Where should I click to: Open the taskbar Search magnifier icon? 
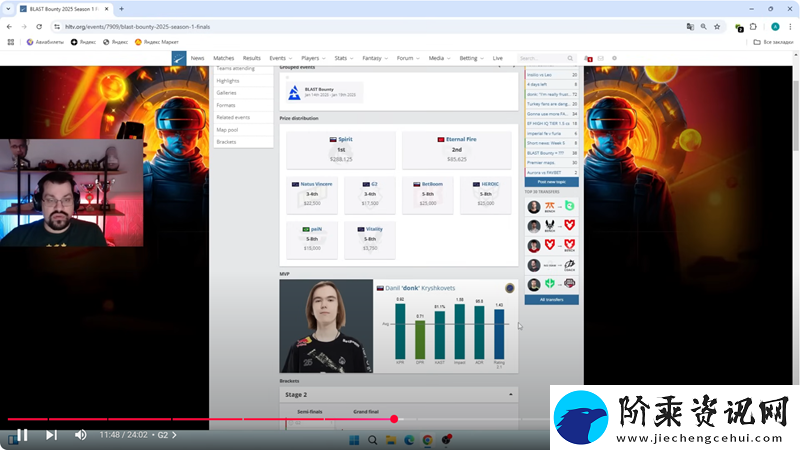point(372,440)
